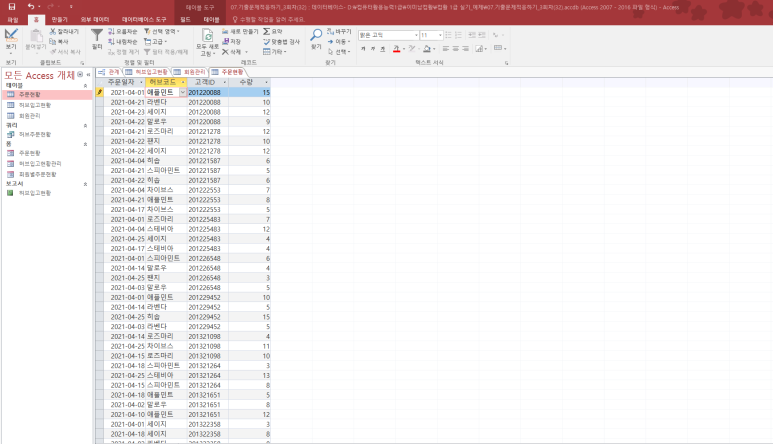Select the 고객ID column header
The height and width of the screenshot is (444, 773).
point(208,82)
